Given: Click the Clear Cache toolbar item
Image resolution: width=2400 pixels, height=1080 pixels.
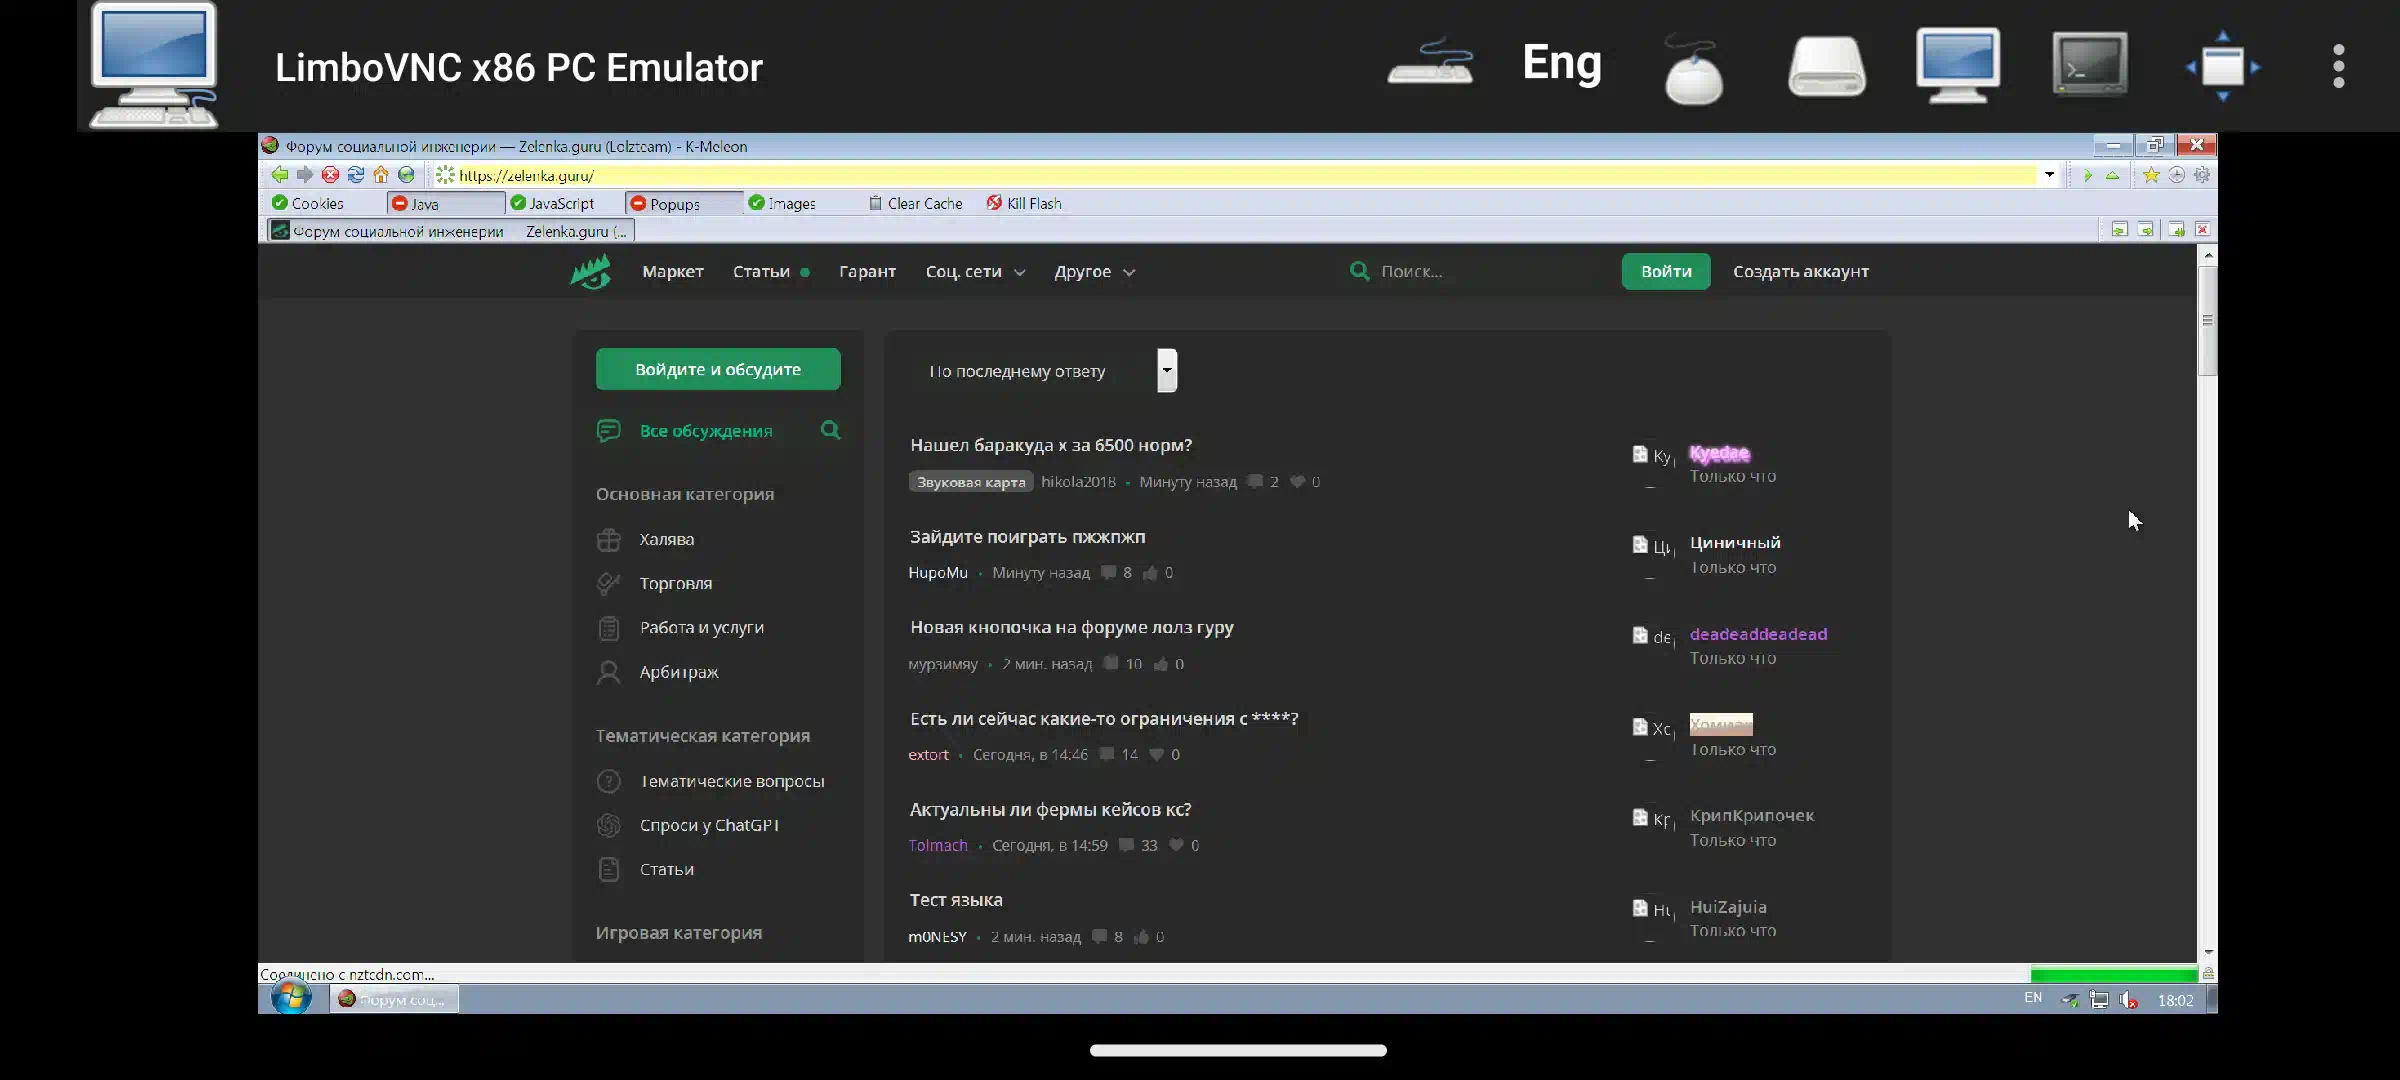Looking at the screenshot, I should tap(915, 203).
